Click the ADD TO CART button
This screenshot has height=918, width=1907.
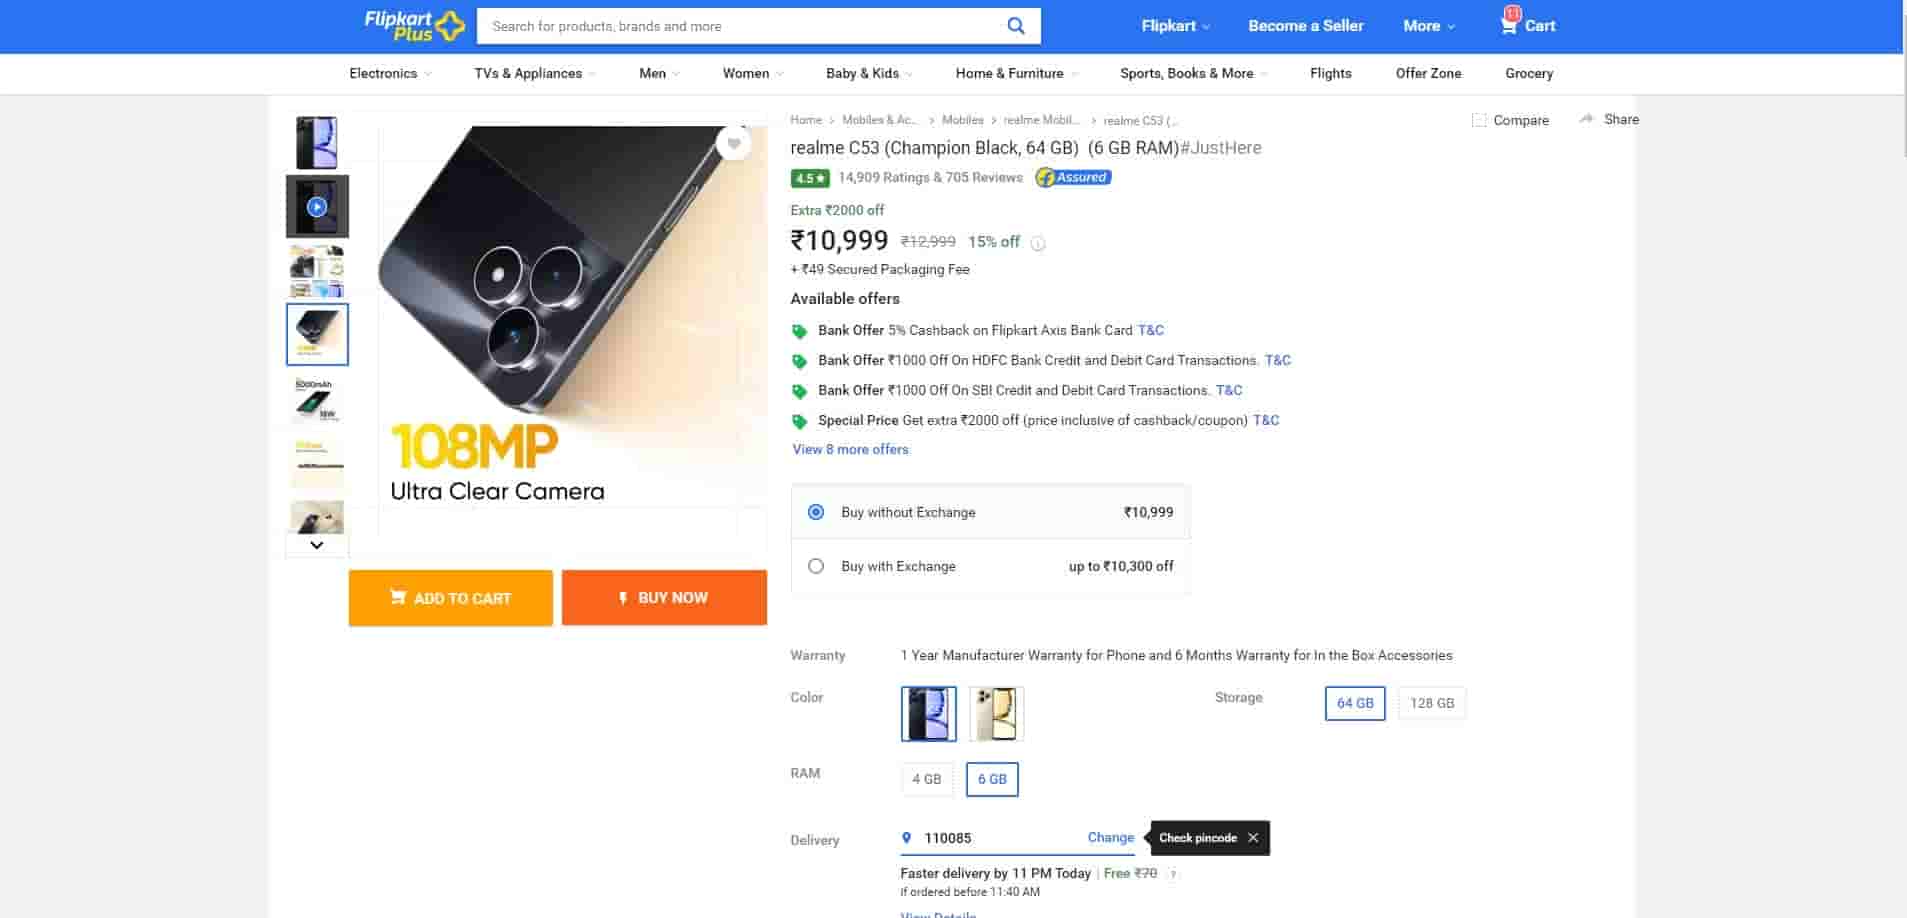coord(450,598)
